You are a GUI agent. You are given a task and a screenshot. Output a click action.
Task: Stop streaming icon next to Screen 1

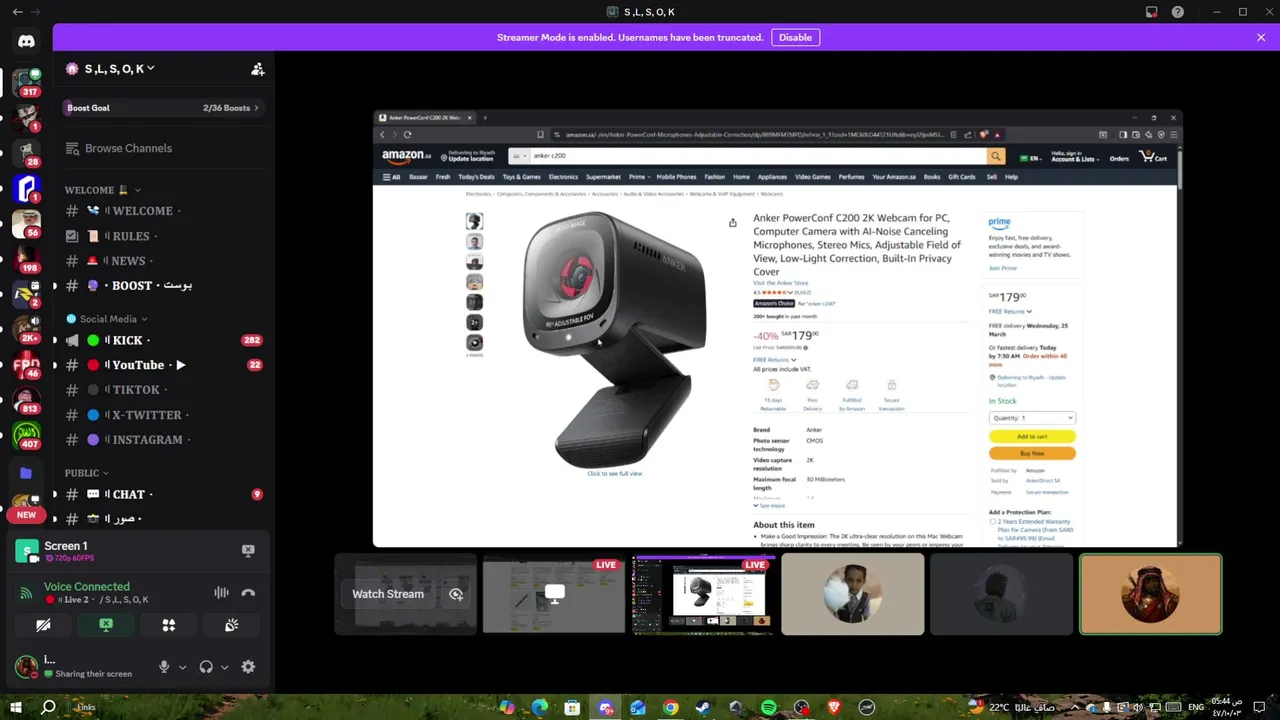click(x=248, y=550)
